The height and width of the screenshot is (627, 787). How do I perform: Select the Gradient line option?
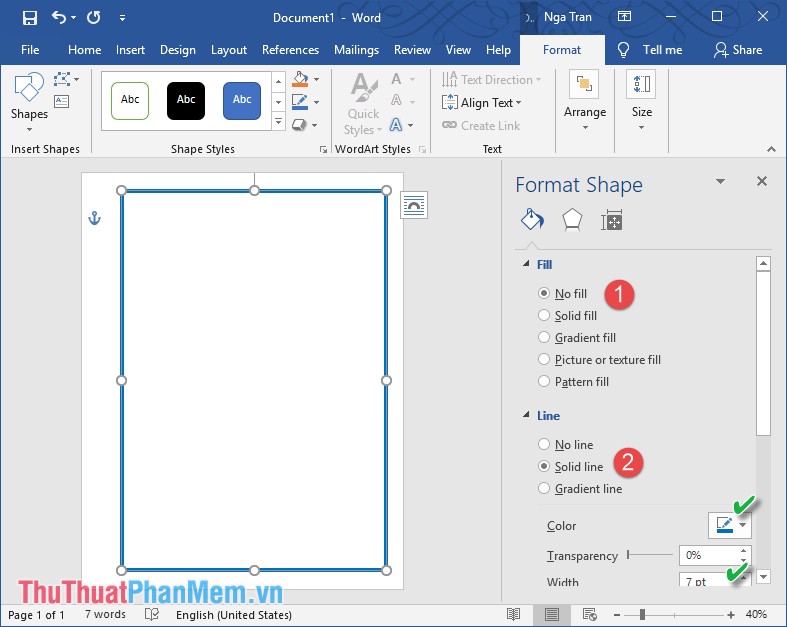(x=580, y=489)
